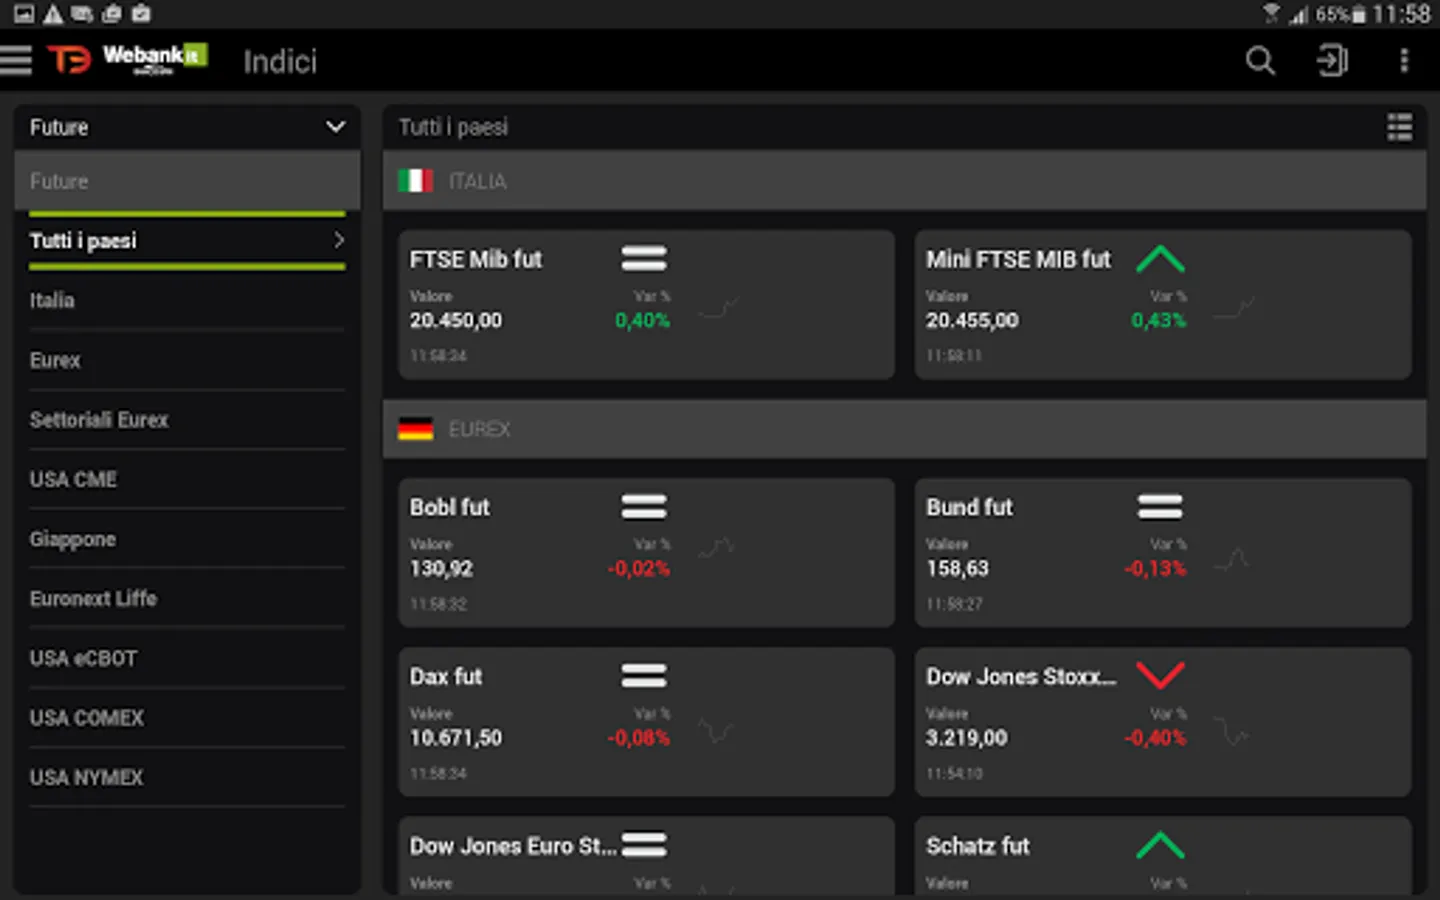Tap the FTSE Mib fut equal-trend icon

pos(644,259)
